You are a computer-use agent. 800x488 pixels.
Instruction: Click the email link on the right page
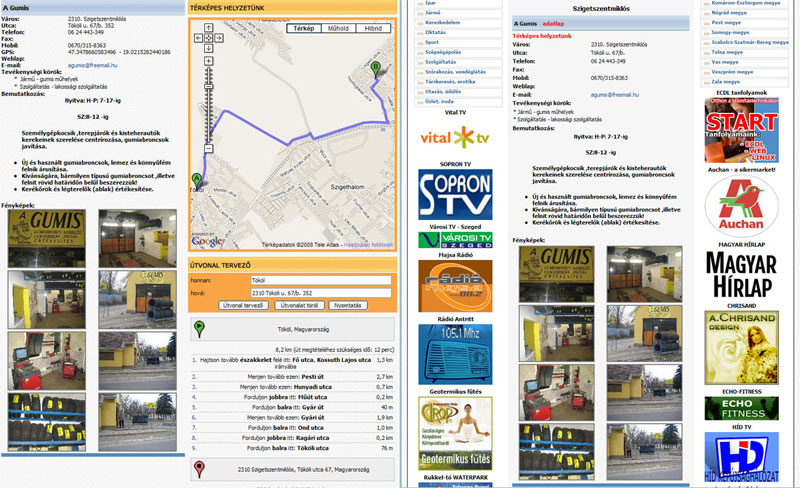tap(615, 94)
